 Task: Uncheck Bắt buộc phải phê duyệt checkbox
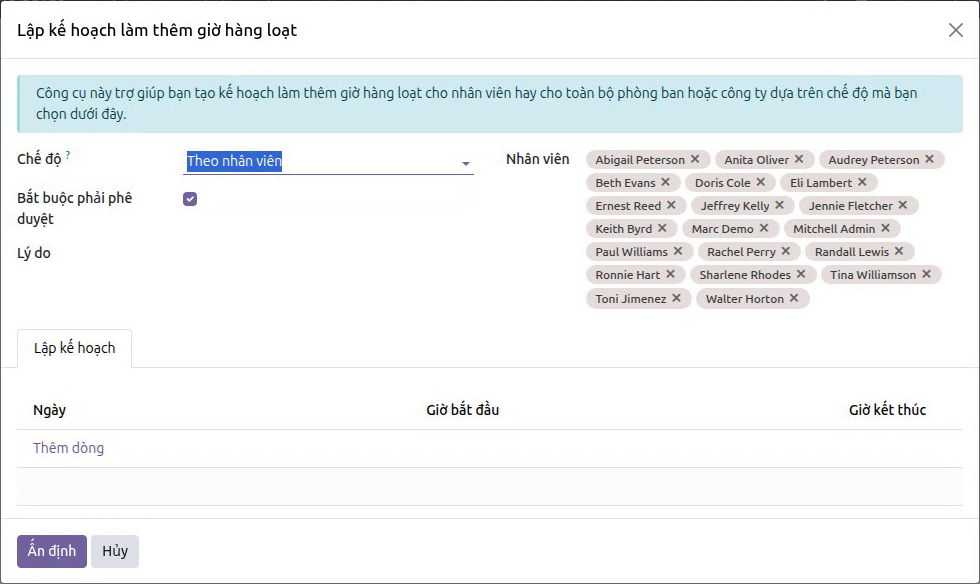point(190,199)
